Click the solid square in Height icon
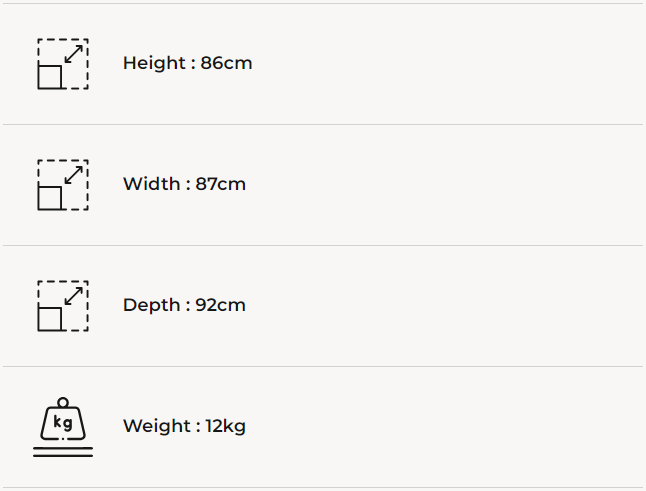Viewport: 646px width, 491px height. (50, 77)
